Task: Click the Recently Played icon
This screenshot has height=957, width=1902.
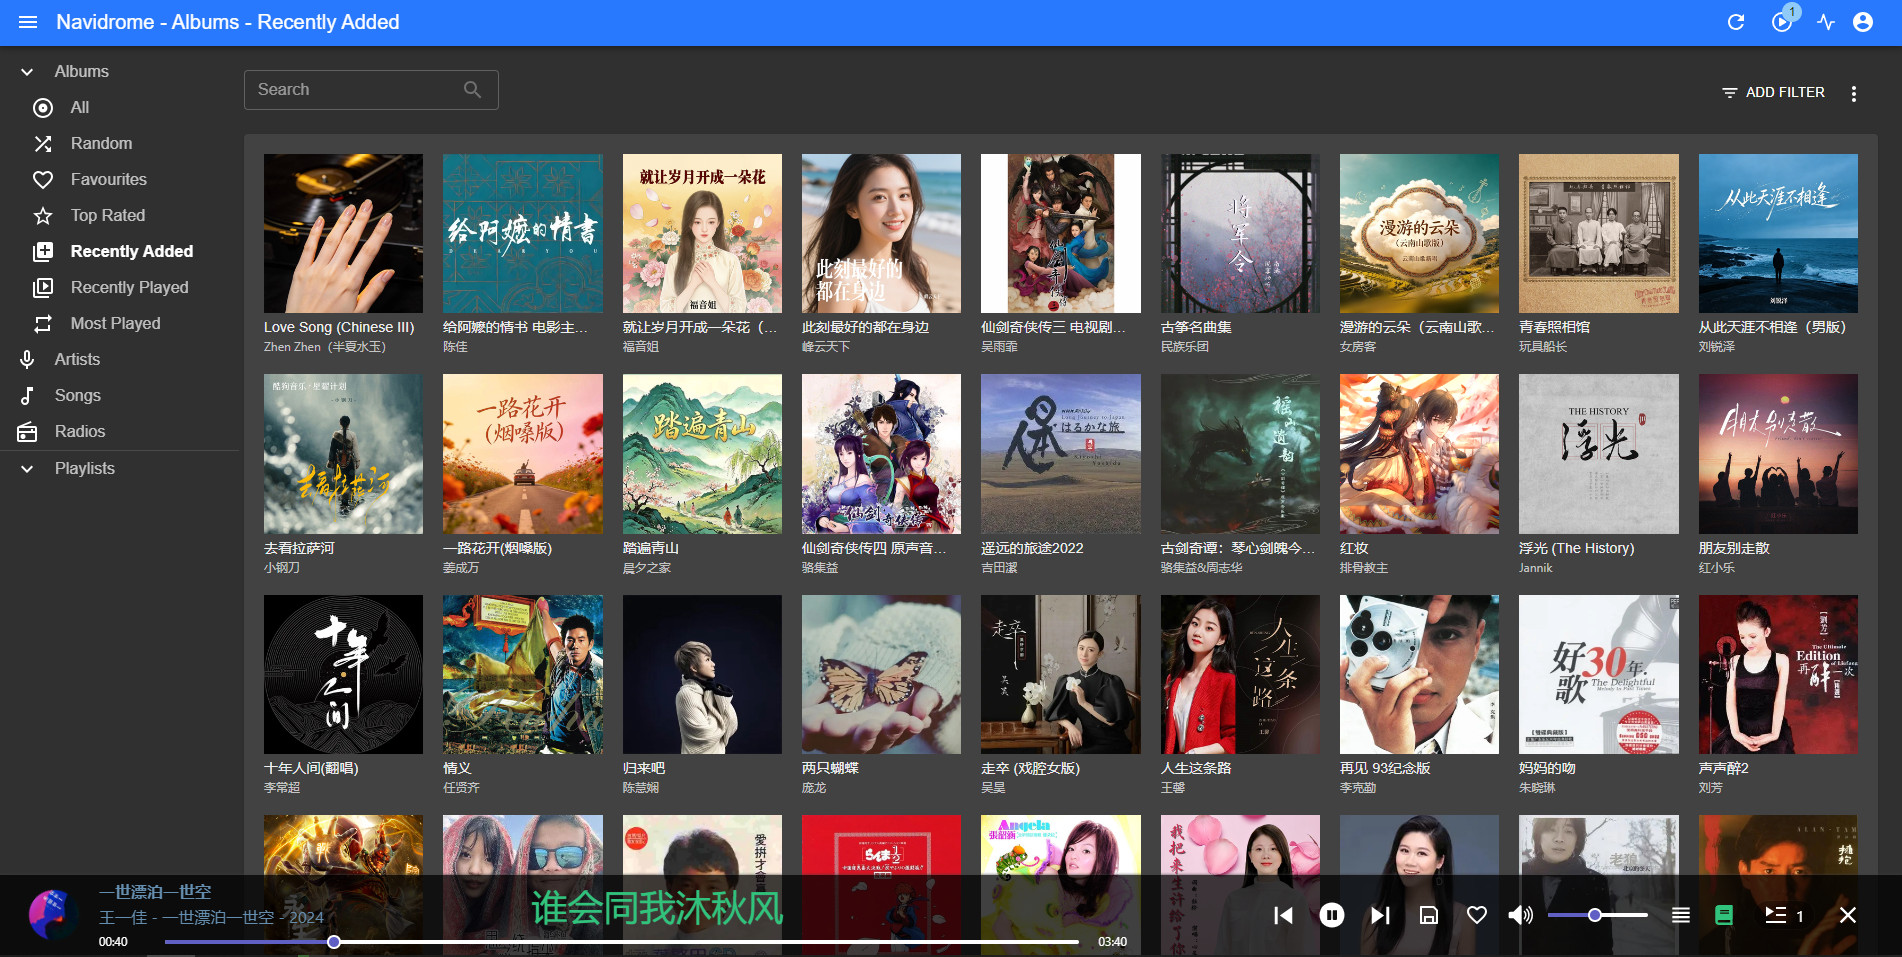Action: [x=43, y=288]
